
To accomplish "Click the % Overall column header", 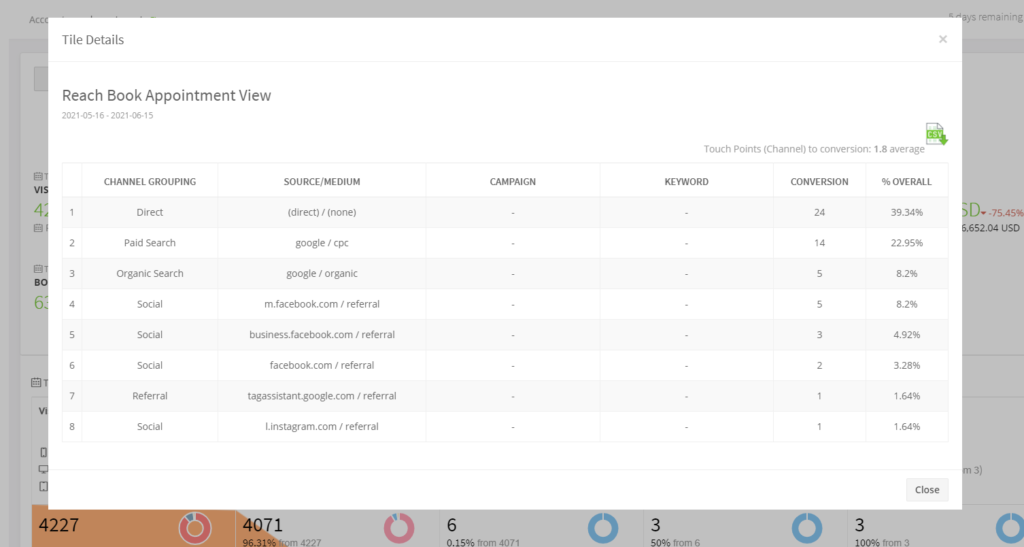I will pos(906,182).
